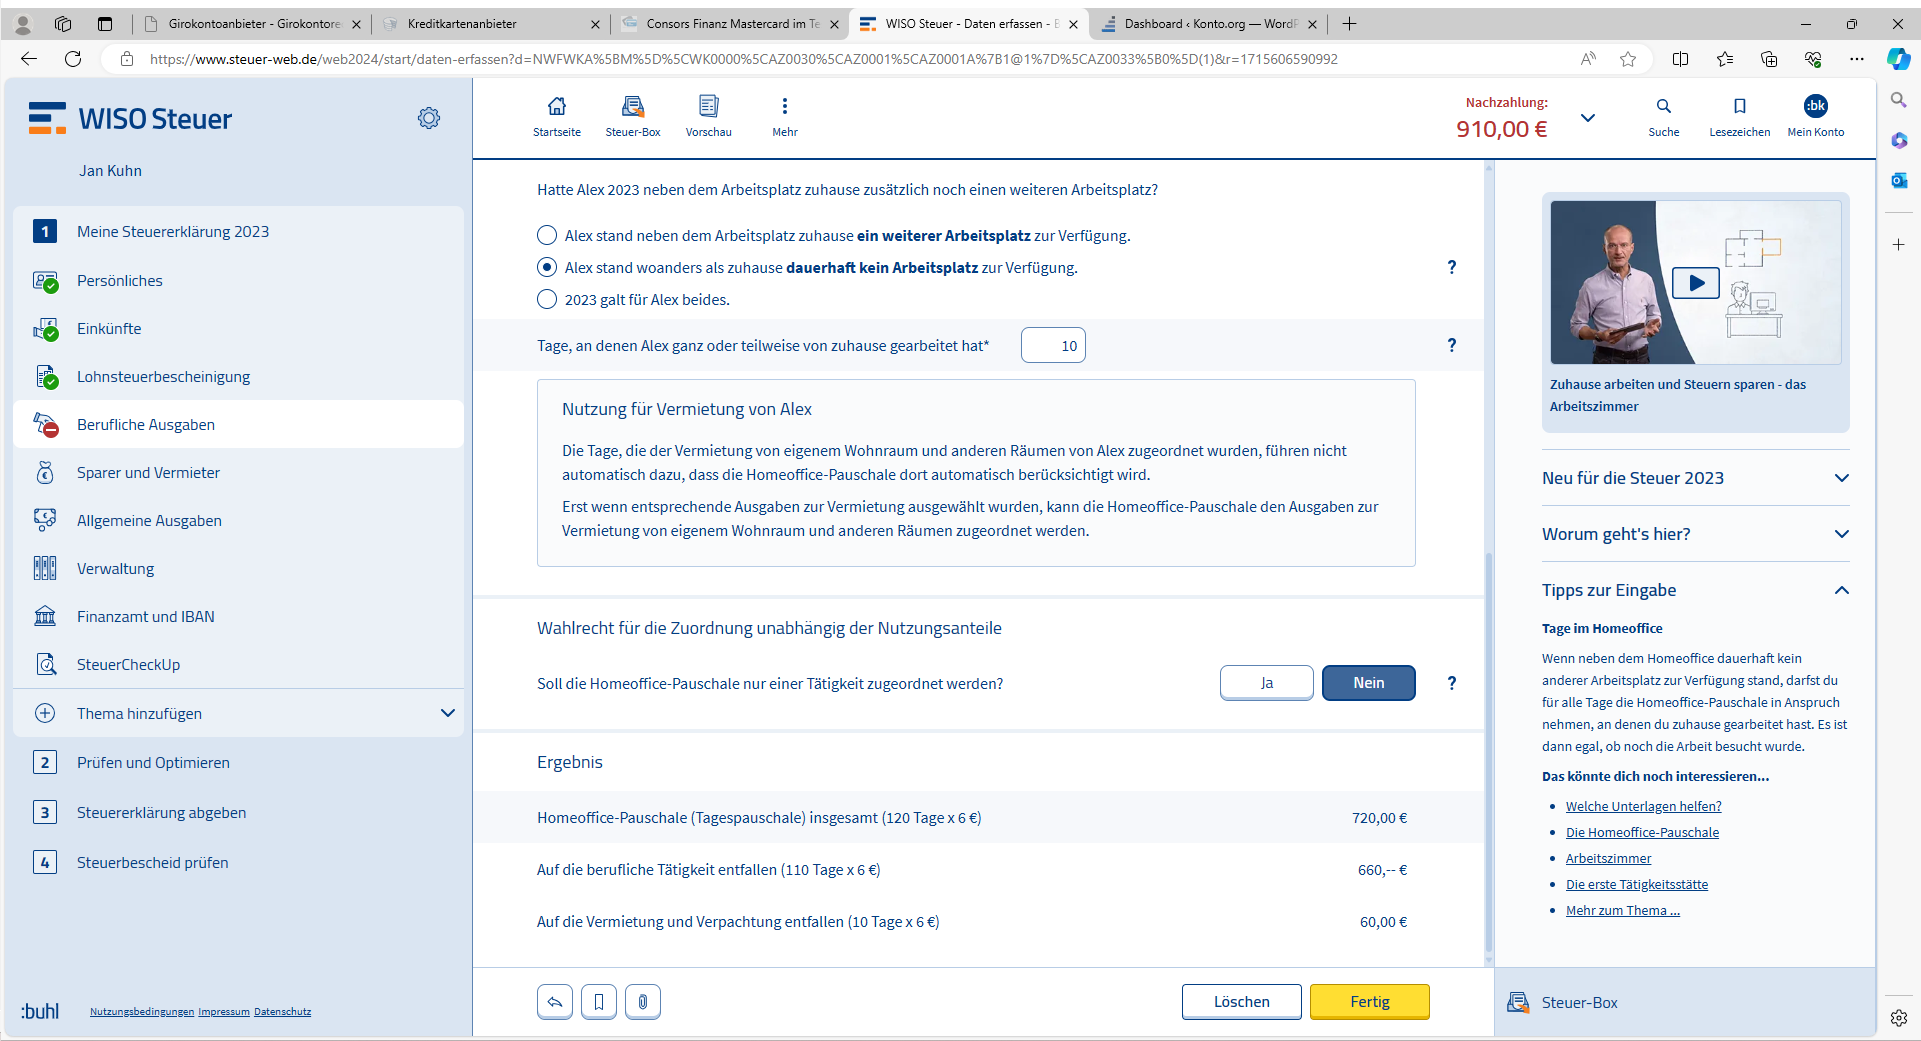Open 'Welche Unterlagen helfen?' link
Screen dimensions: 1921x1041
point(1643,806)
